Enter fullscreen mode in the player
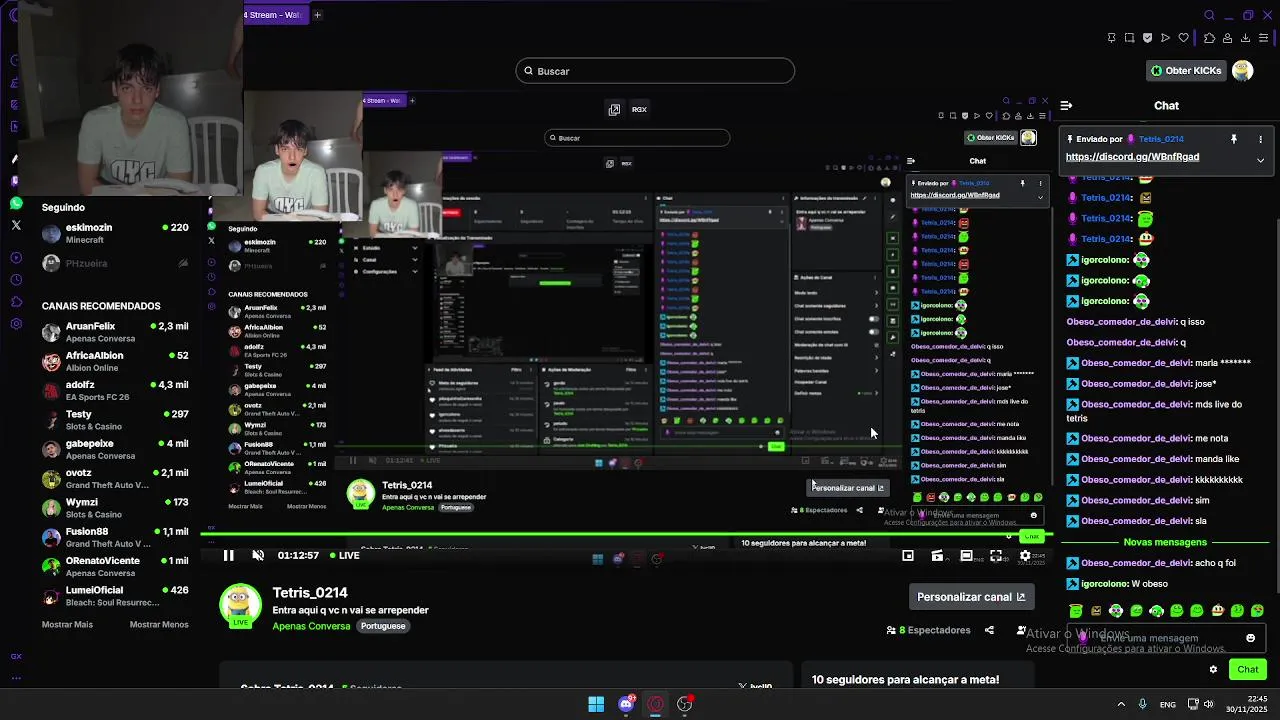This screenshot has width=1280, height=720. [x=996, y=556]
